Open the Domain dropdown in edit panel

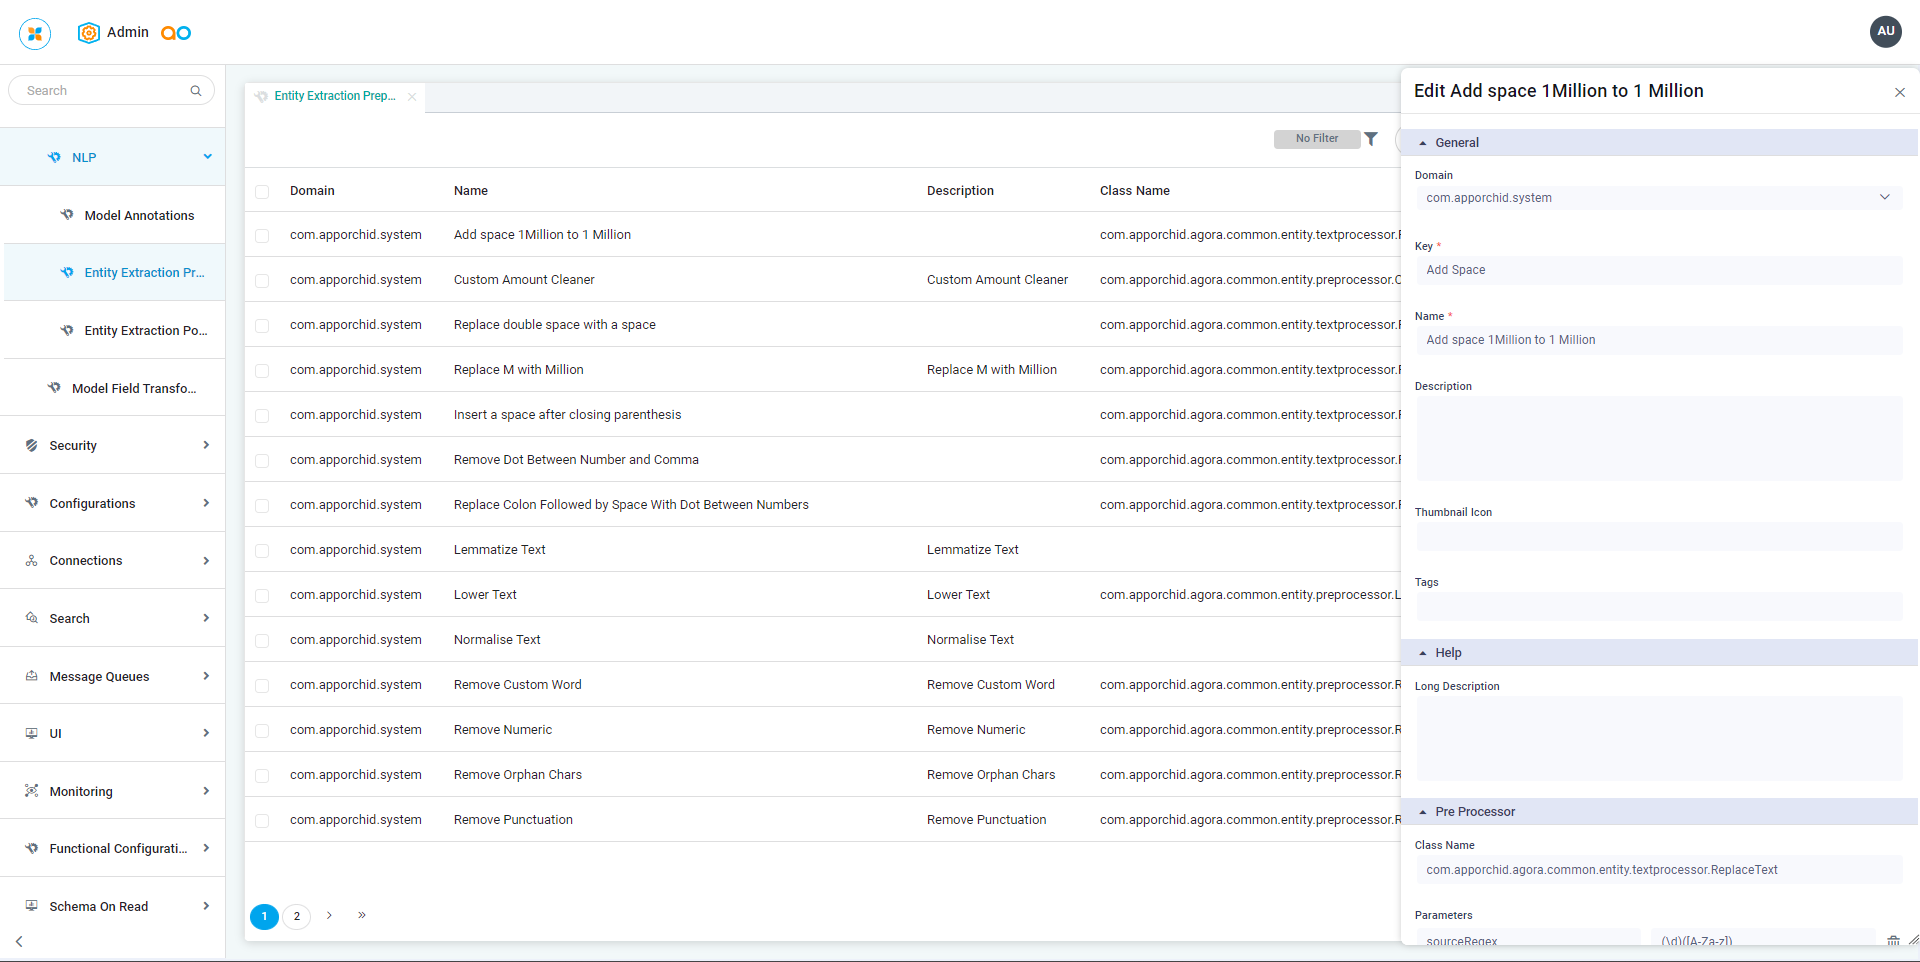point(1658,198)
